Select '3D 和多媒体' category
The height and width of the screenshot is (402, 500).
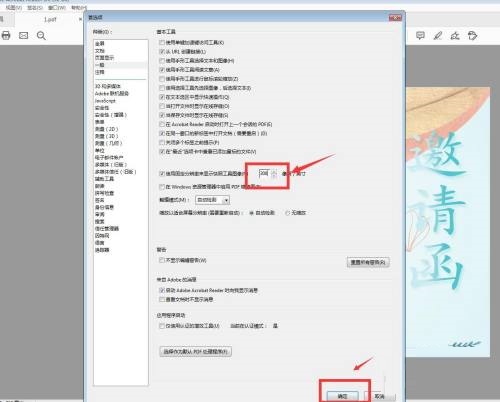click(x=108, y=86)
